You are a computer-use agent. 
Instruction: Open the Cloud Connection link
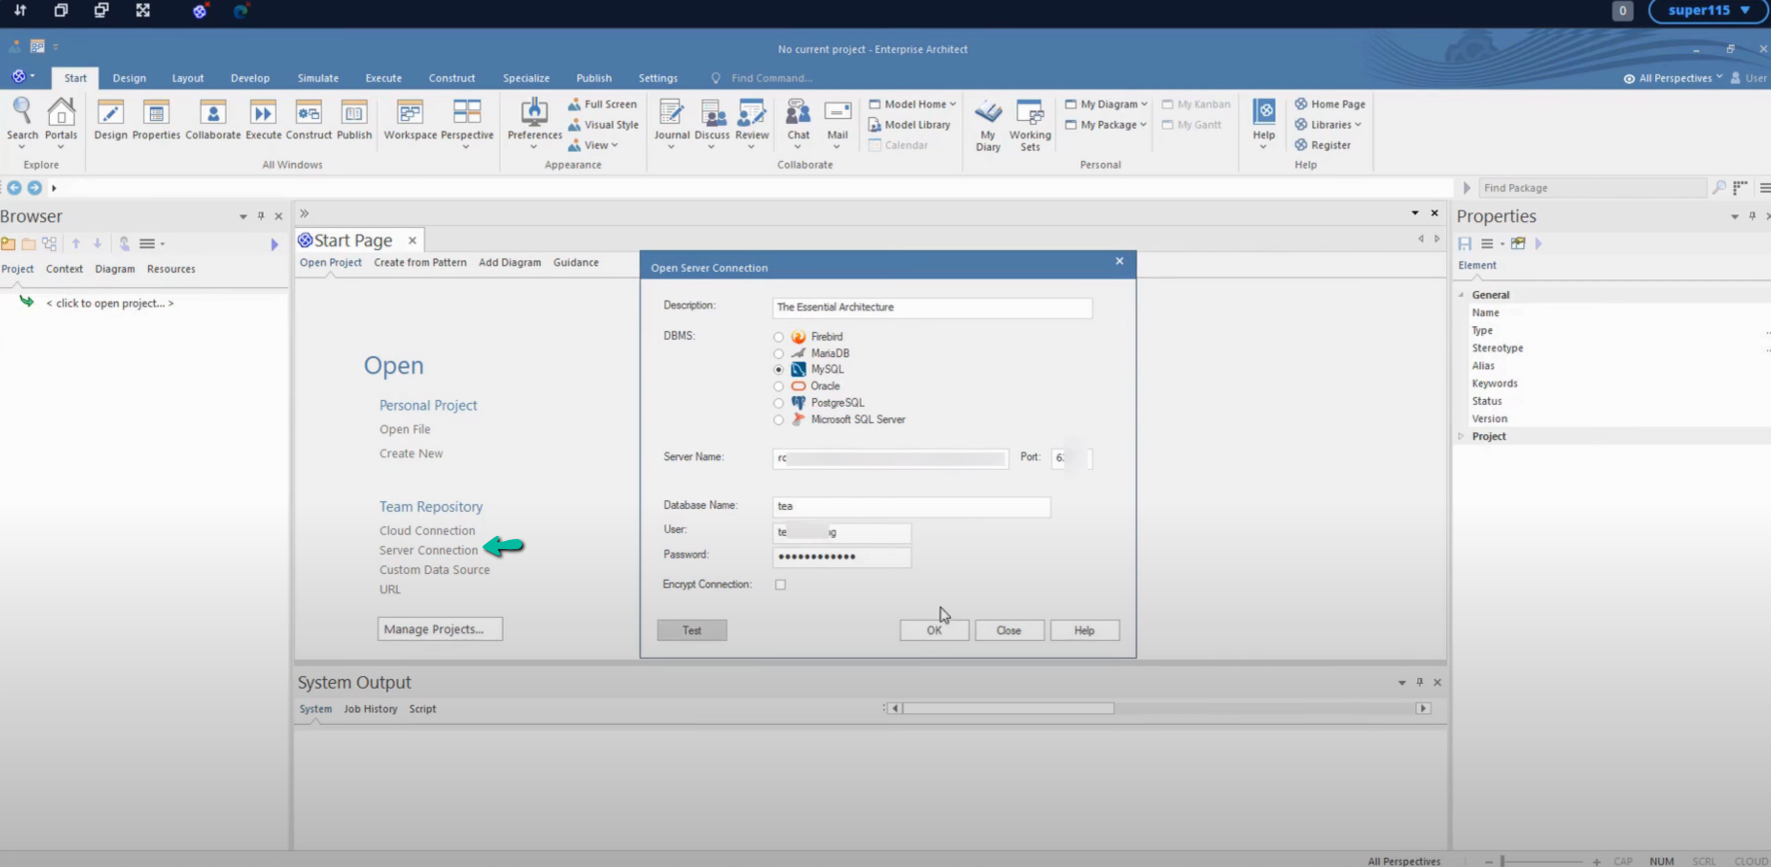pyautogui.click(x=427, y=531)
